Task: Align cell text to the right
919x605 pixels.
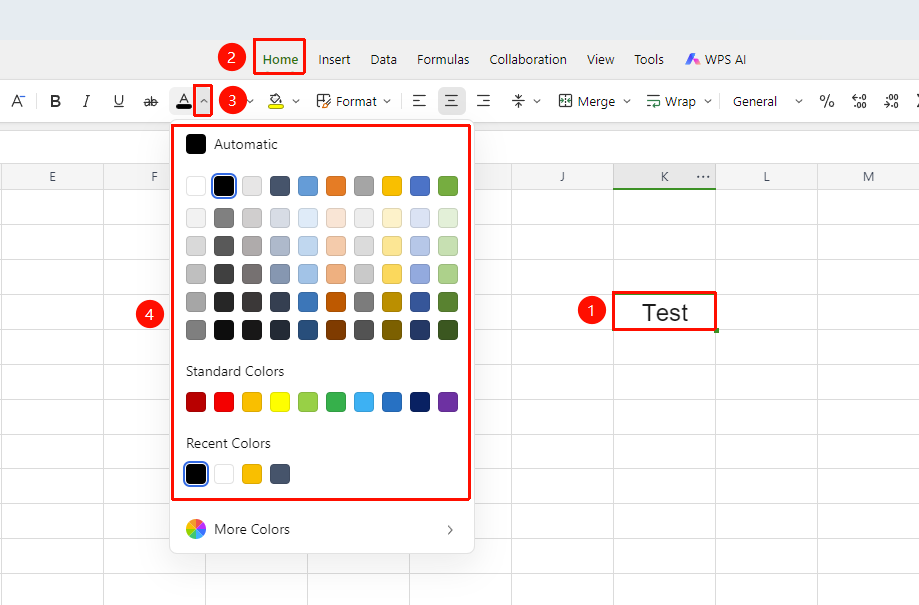Action: point(484,101)
